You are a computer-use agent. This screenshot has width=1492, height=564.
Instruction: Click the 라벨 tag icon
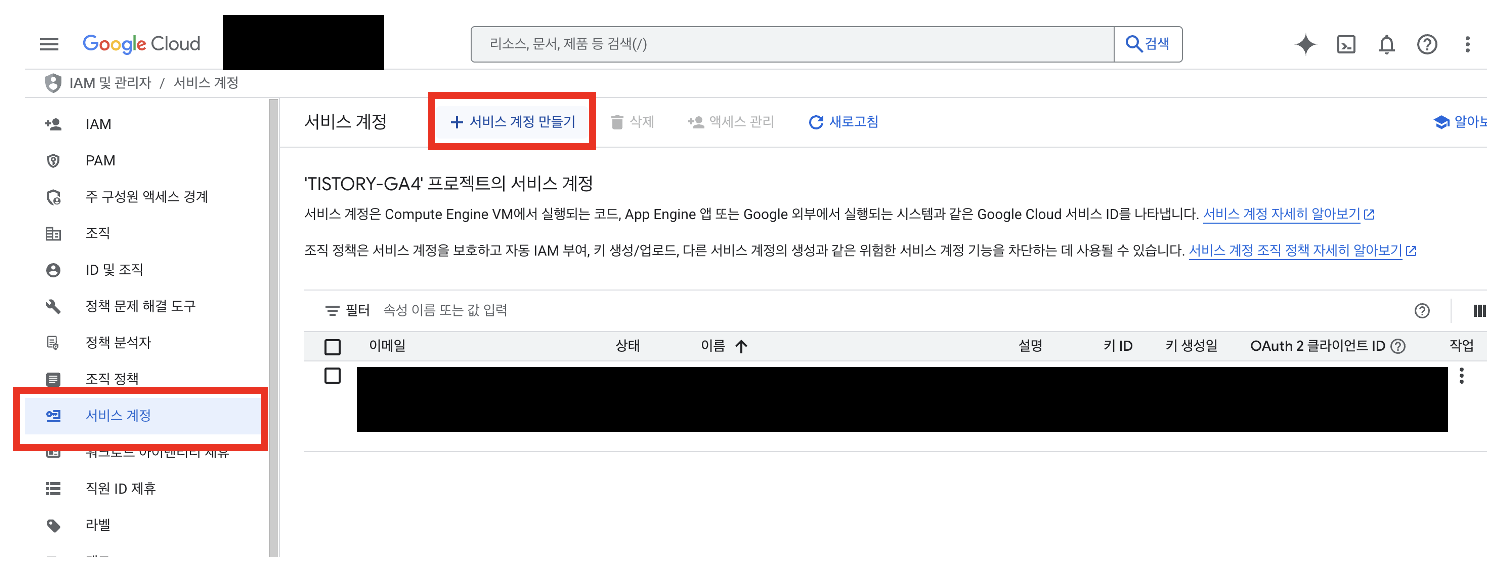(x=53, y=525)
